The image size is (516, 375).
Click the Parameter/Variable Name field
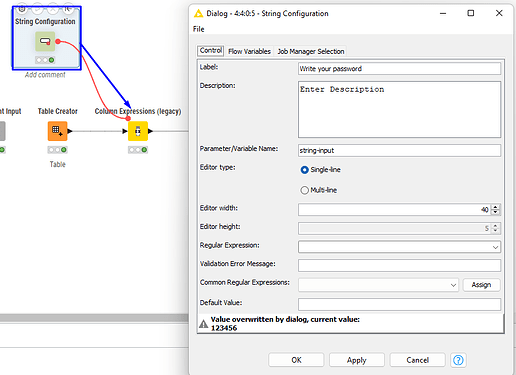click(x=399, y=150)
